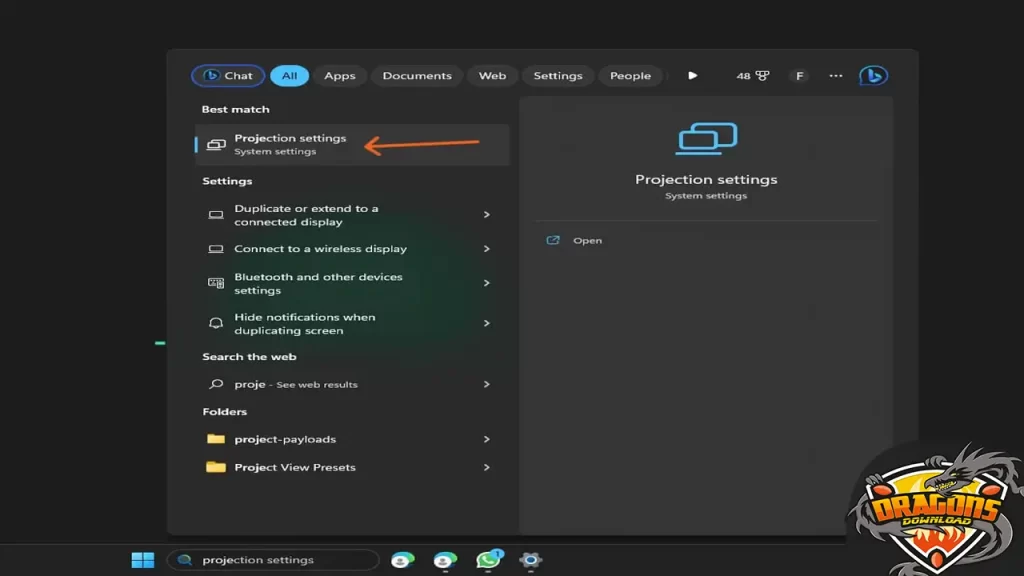The height and width of the screenshot is (576, 1024).
Task: Open Project View Presets folder
Action: [x=294, y=467]
